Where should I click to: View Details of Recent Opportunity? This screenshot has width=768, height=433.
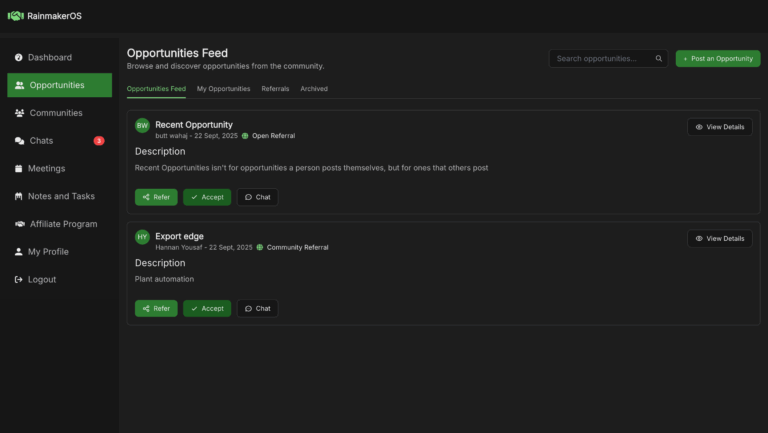(x=719, y=127)
